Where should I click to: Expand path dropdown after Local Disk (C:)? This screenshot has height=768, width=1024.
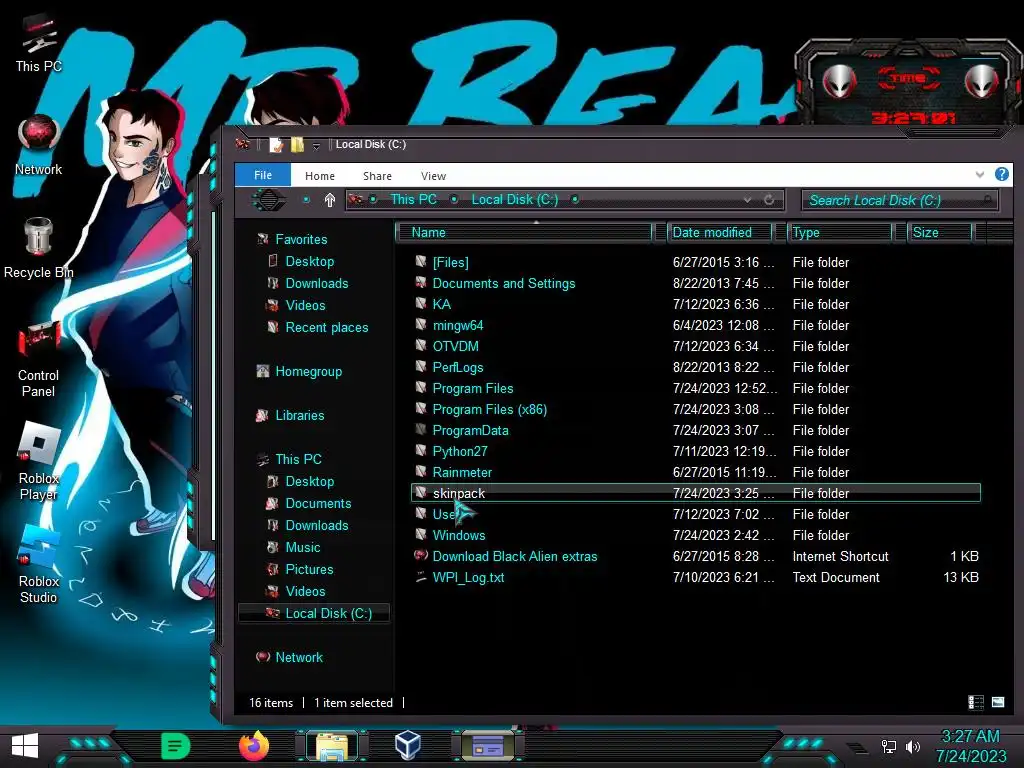tap(575, 200)
